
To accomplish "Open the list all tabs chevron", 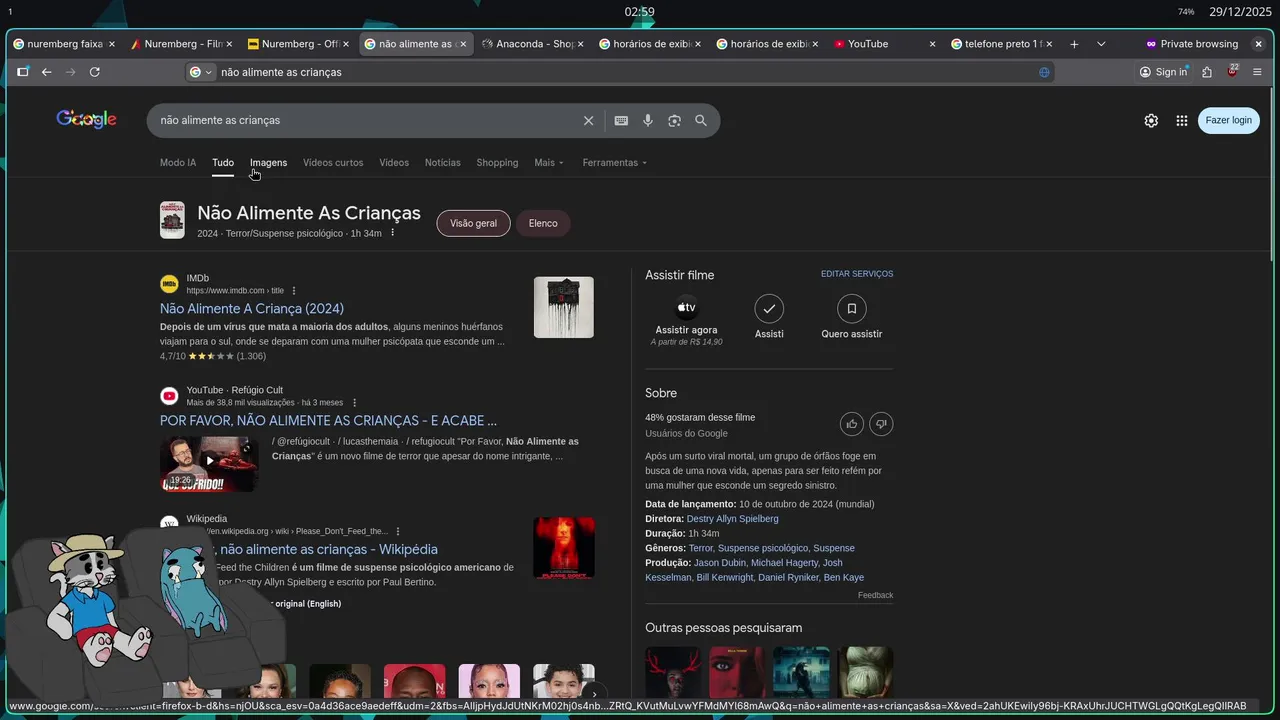I will click(x=1101, y=44).
